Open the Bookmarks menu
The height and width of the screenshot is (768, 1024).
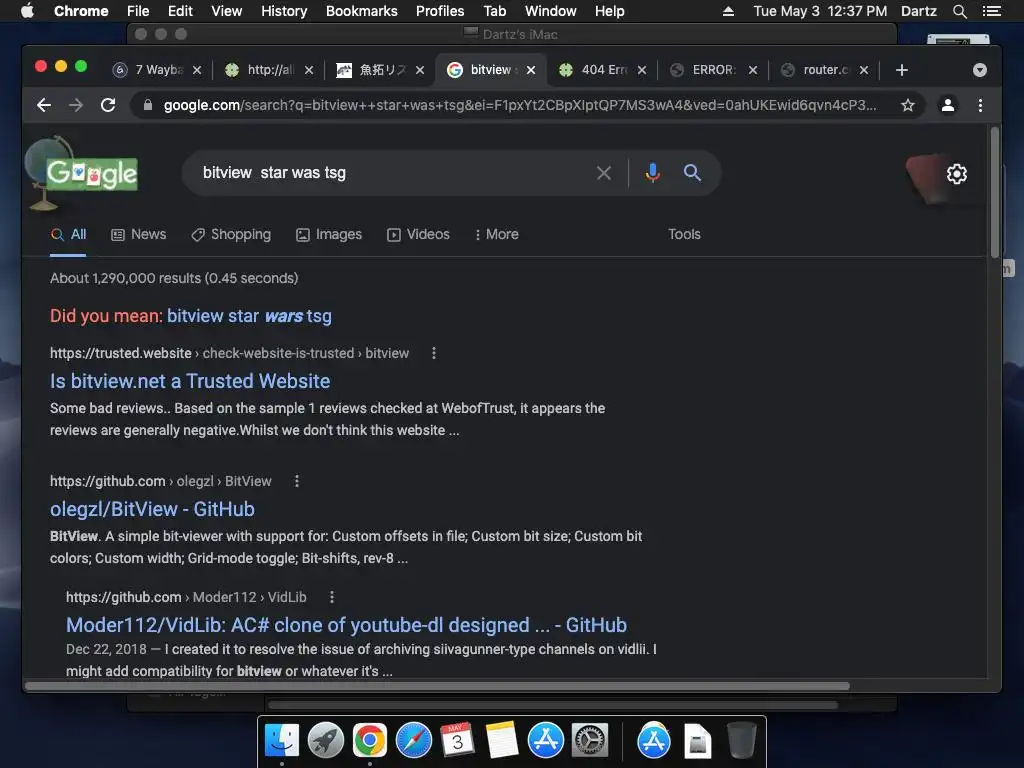coord(361,11)
